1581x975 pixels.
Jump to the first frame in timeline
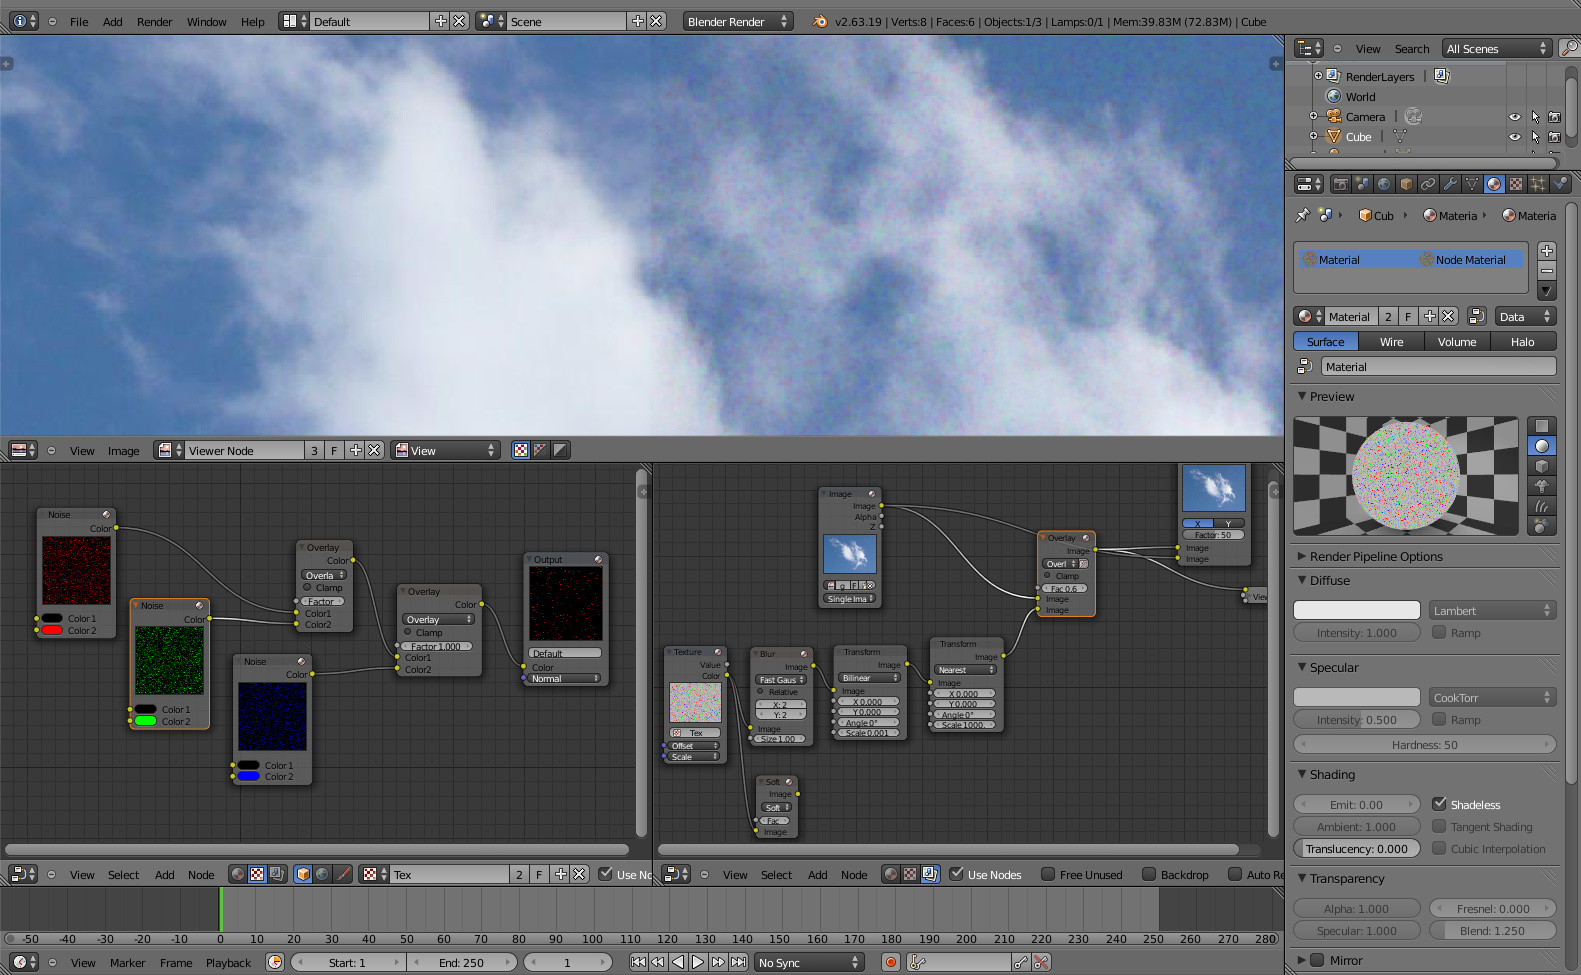tap(638, 962)
